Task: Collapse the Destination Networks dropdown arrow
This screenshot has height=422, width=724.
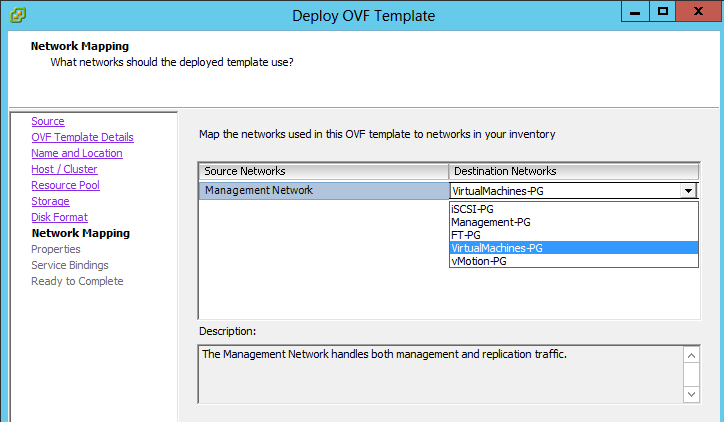Action: point(688,190)
